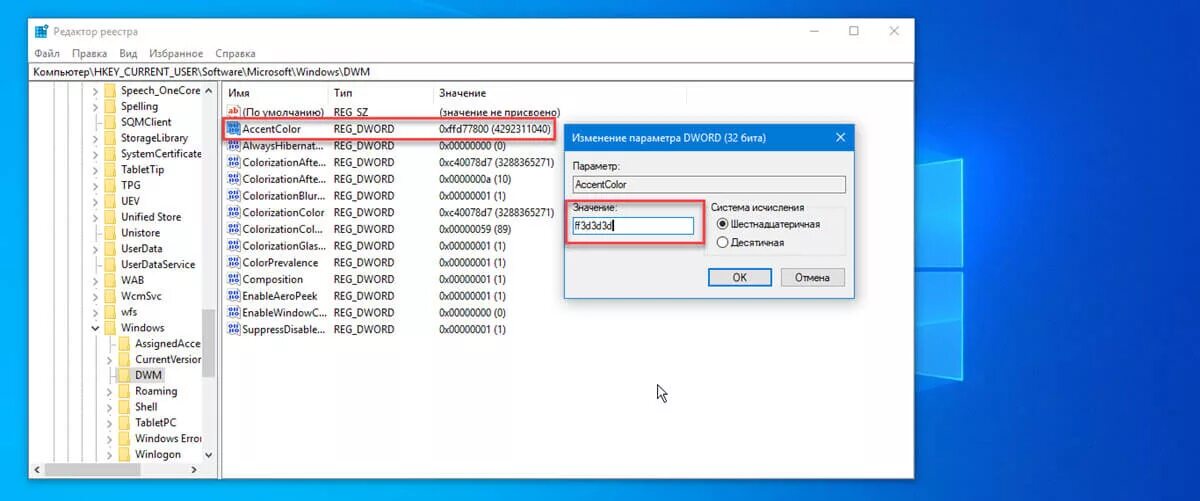Click the tree scroll-down arrow
Image resolution: width=1200 pixels, height=501 pixels.
point(209,454)
